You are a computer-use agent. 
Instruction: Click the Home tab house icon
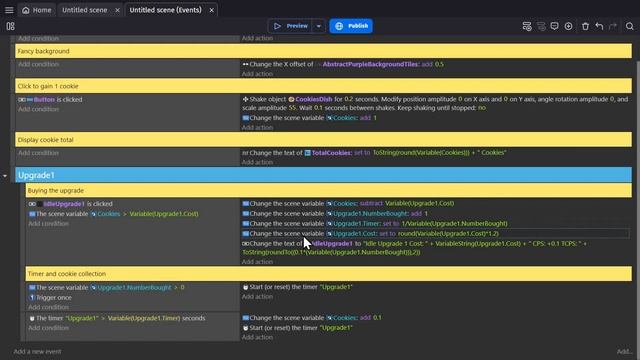pos(26,10)
